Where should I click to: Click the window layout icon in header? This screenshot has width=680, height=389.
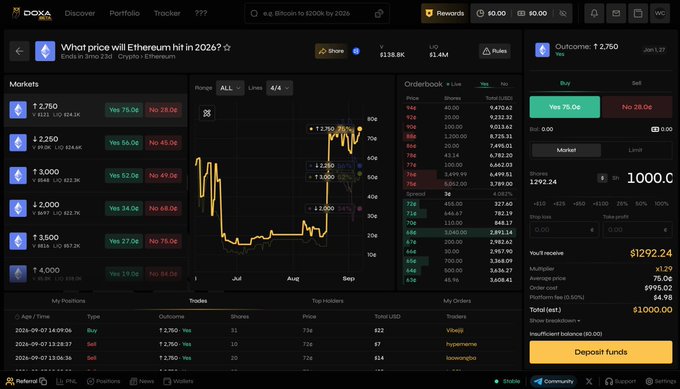pyautogui.click(x=638, y=13)
